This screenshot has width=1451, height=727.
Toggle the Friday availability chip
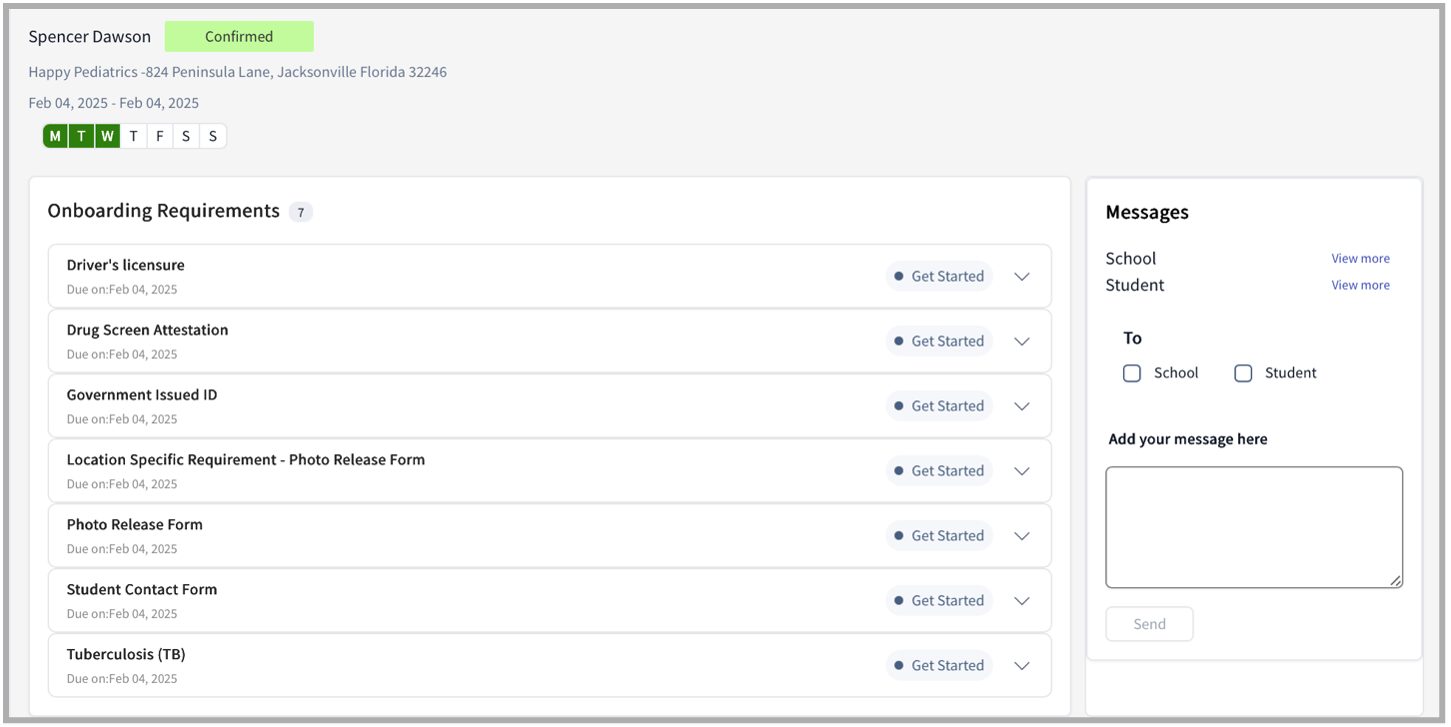(159, 135)
